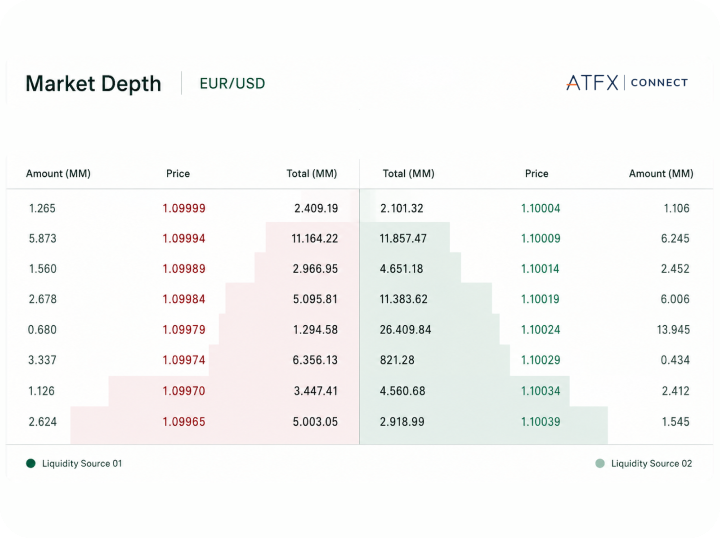This screenshot has width=720, height=538.
Task: Click the bid-side Price column header
Action: (x=178, y=174)
